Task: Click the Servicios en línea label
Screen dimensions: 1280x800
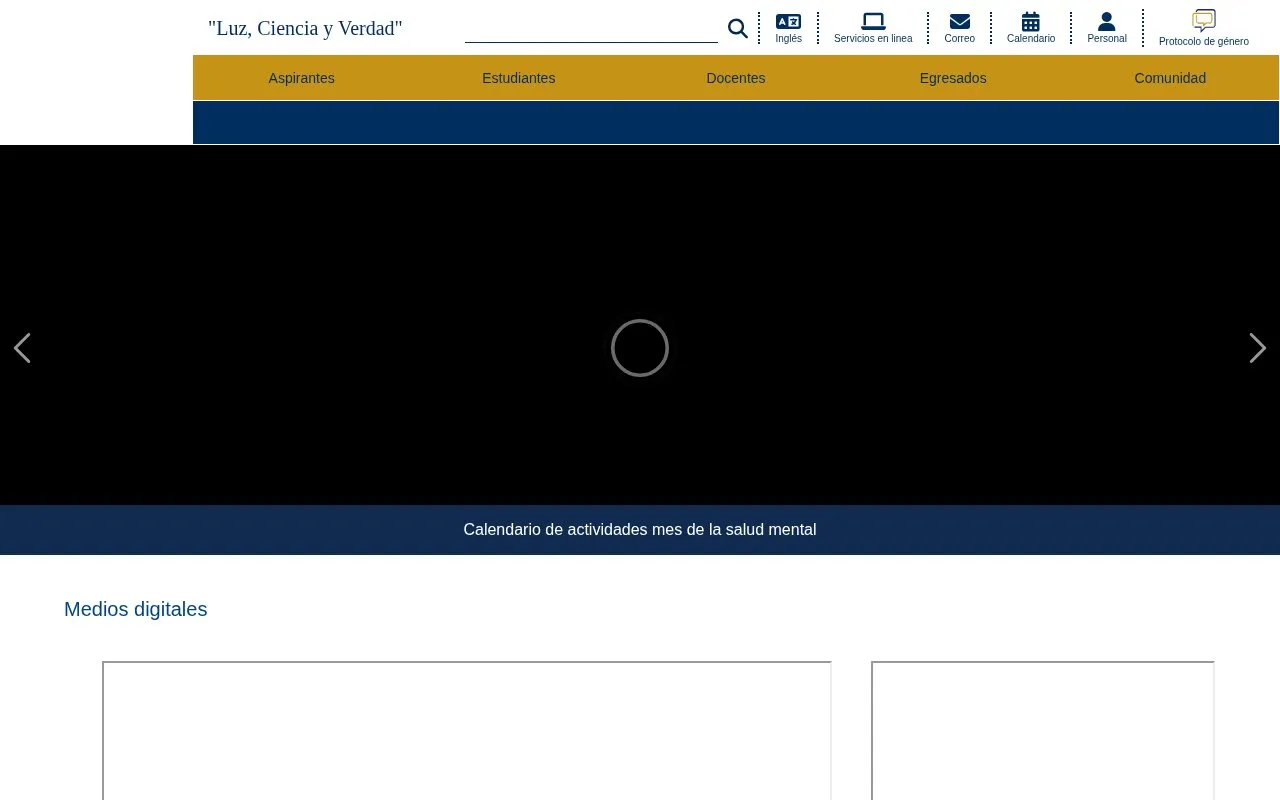Action: click(873, 39)
